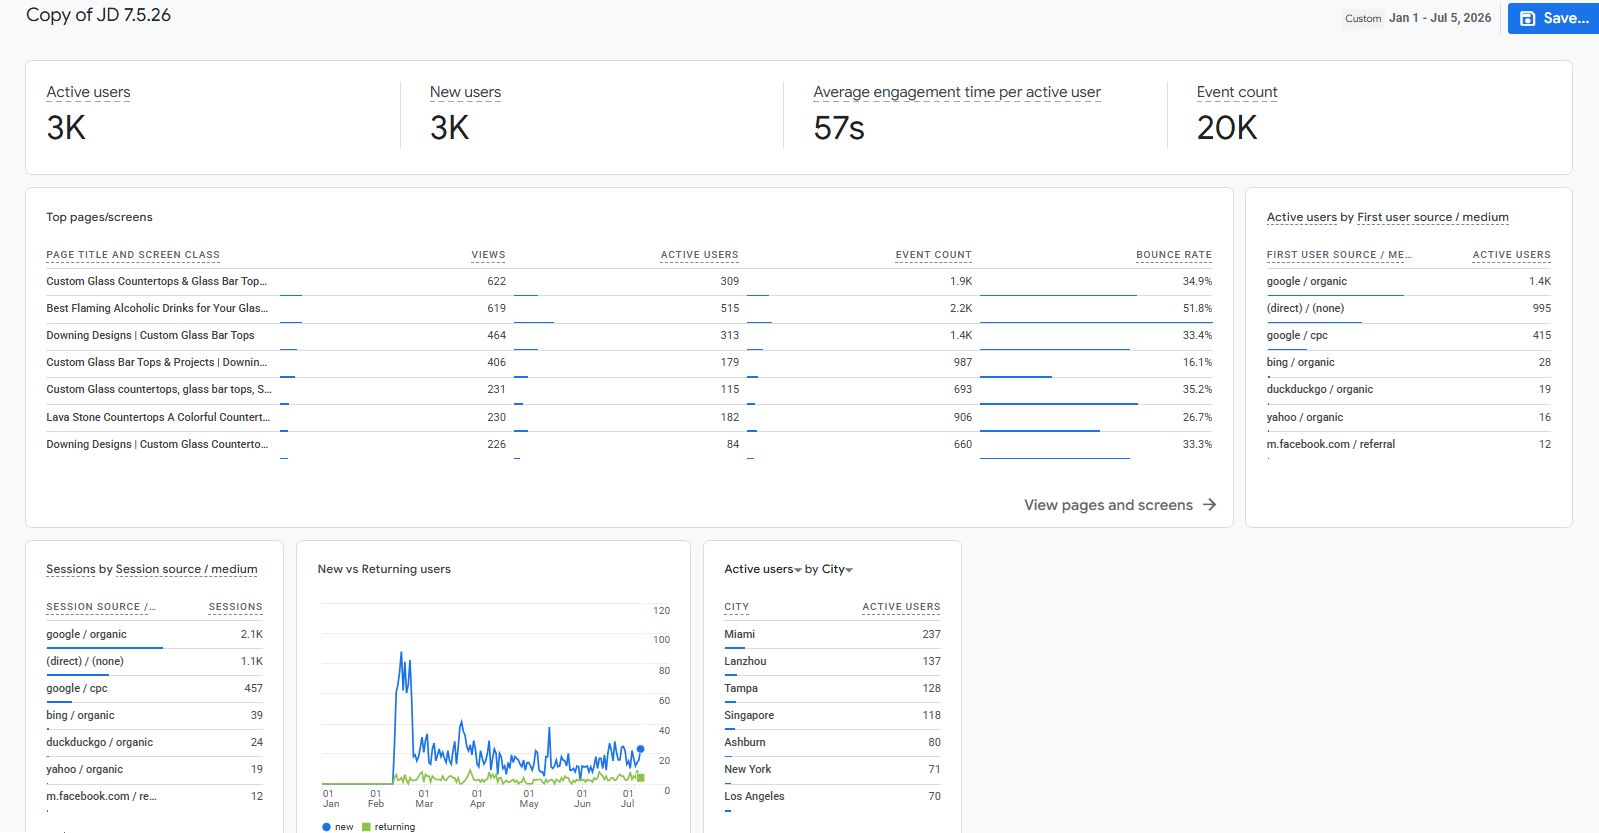Click the Top pages/screens card title
The width and height of the screenshot is (1599, 833).
(x=99, y=217)
